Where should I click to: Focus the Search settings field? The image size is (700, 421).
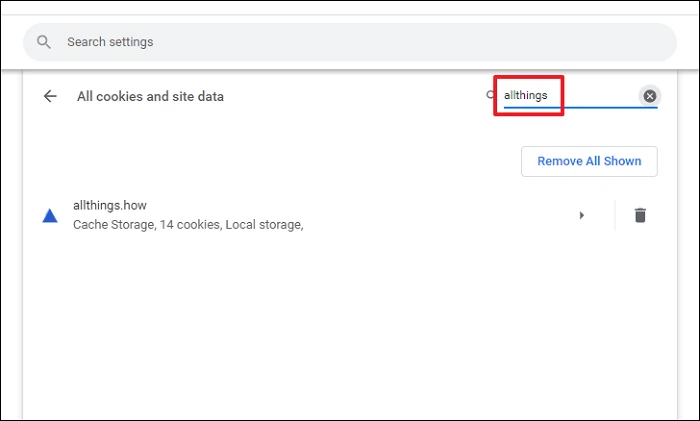click(x=350, y=42)
